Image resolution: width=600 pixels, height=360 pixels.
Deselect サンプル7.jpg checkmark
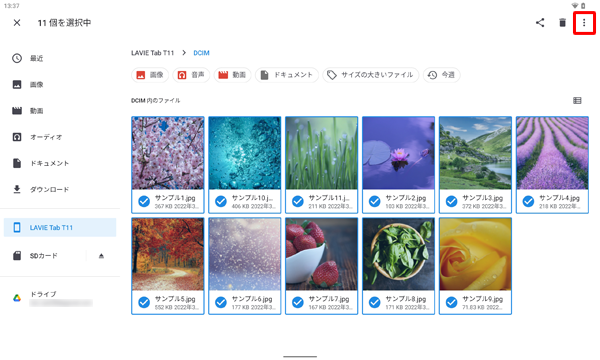click(298, 302)
